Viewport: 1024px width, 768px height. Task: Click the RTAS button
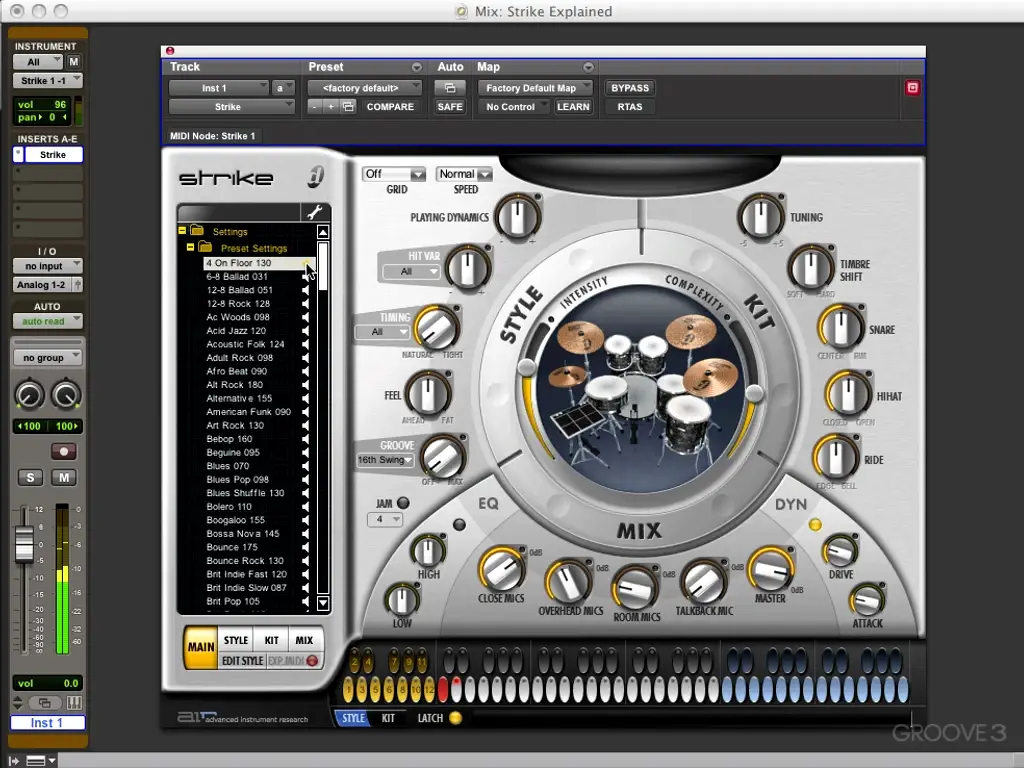630,106
